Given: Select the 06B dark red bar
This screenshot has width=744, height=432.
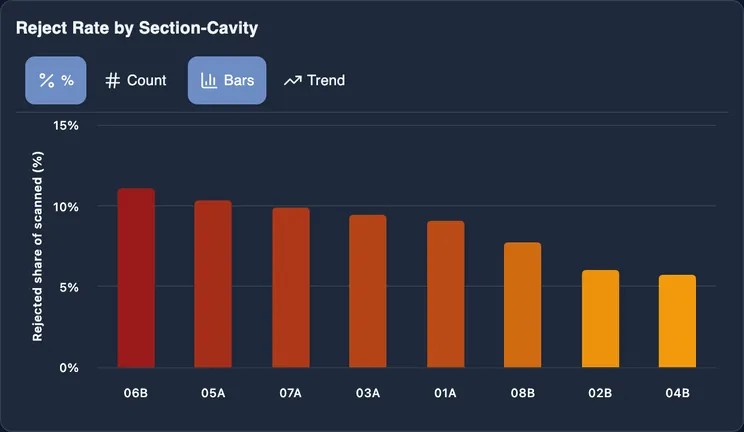Looking at the screenshot, I should (x=136, y=278).
